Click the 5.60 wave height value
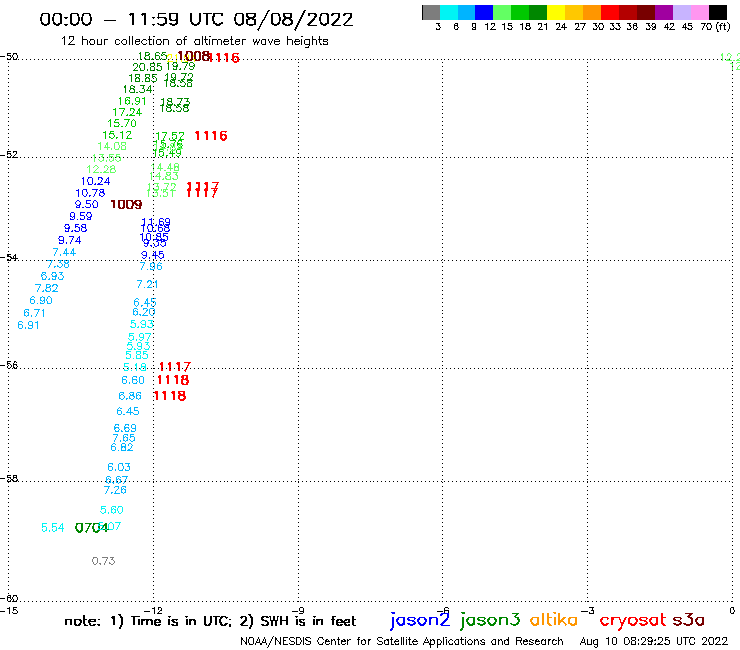740x650 pixels. coord(111,510)
